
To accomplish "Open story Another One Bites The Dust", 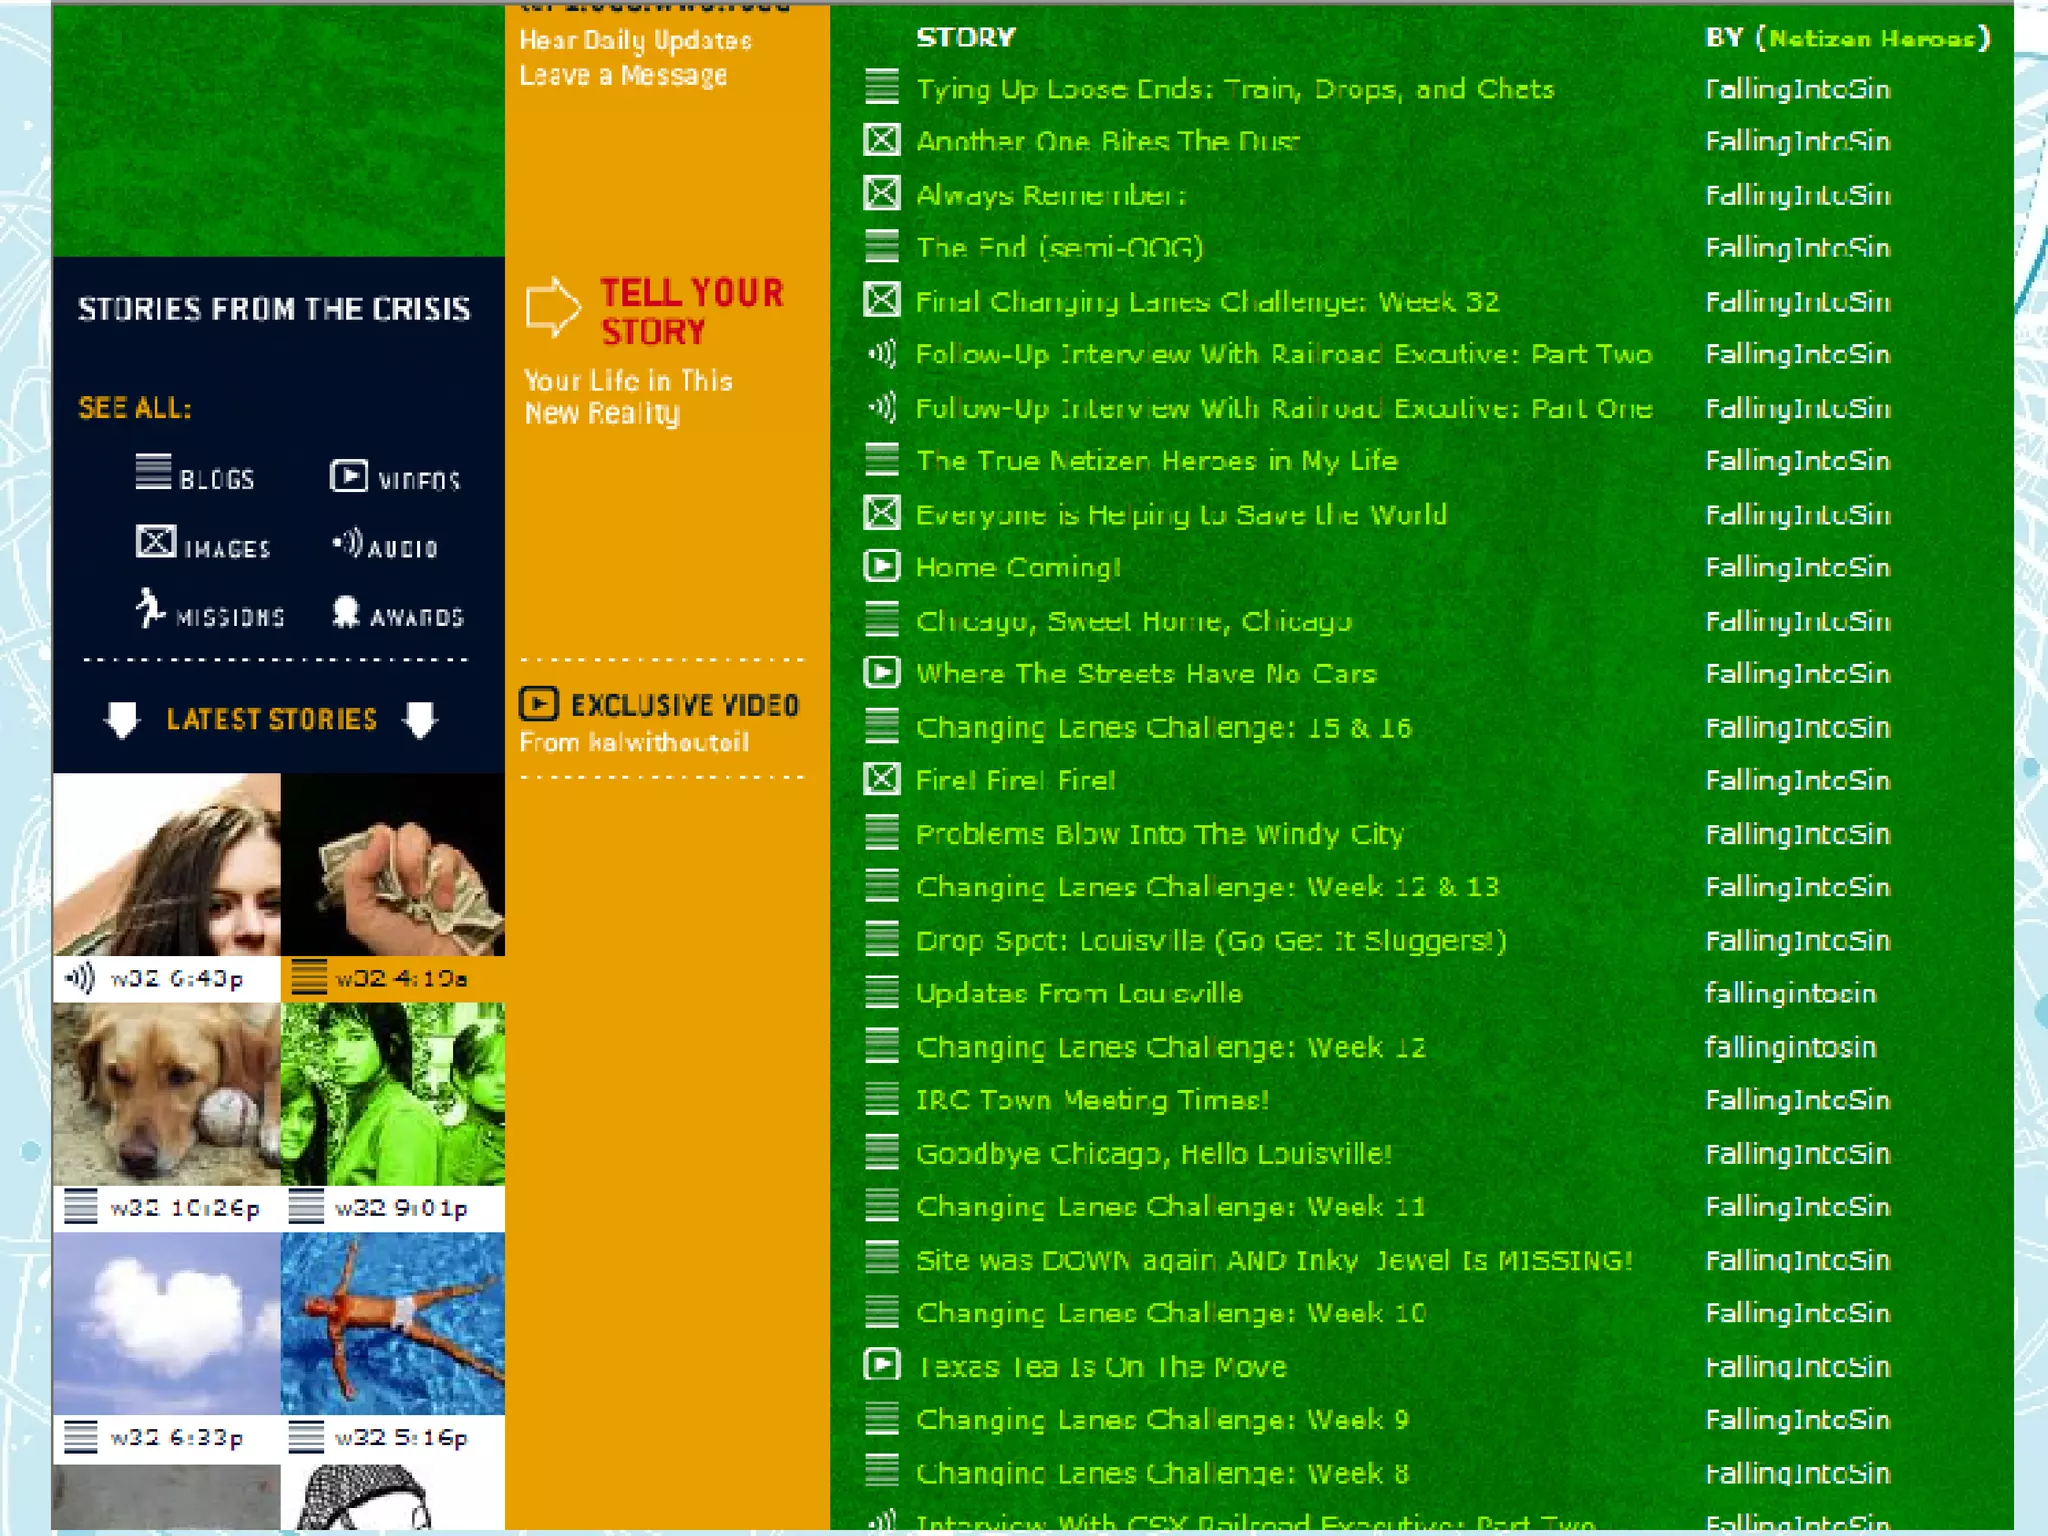I will tap(1107, 141).
